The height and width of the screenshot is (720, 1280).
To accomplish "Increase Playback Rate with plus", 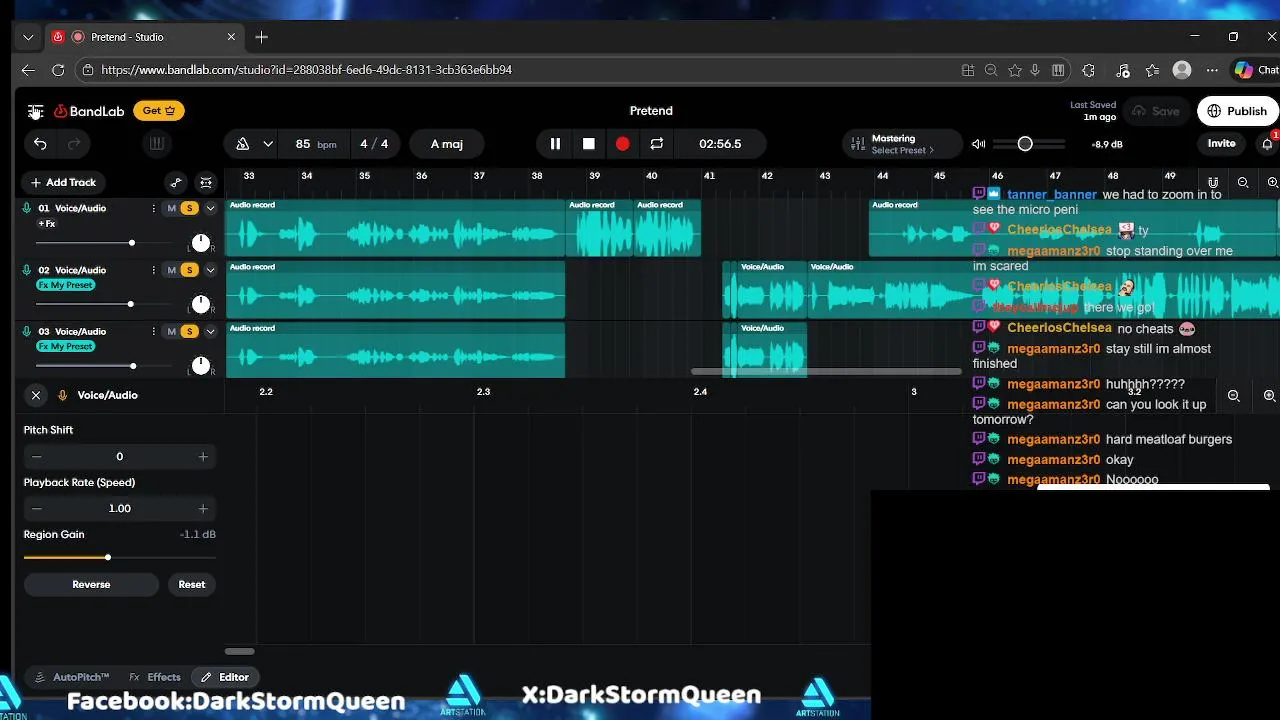I will 203,508.
